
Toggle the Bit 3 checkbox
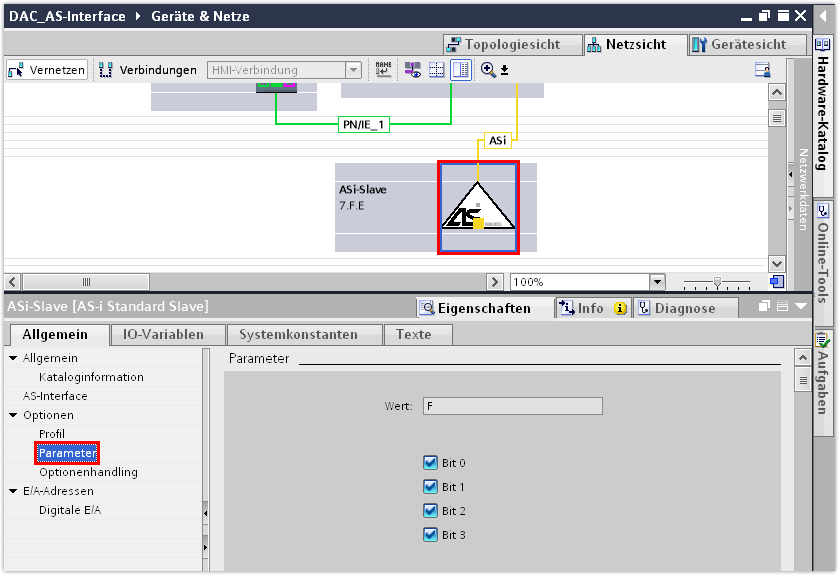tap(431, 535)
